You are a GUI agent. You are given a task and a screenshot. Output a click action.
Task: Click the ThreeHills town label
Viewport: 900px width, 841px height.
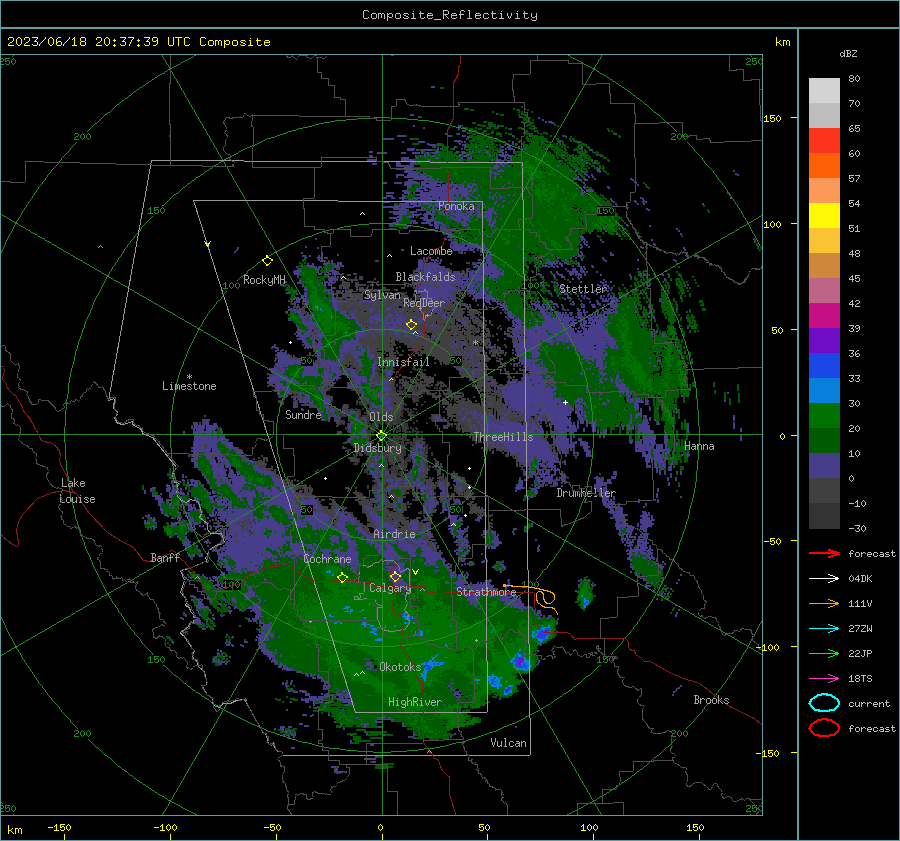tap(503, 437)
